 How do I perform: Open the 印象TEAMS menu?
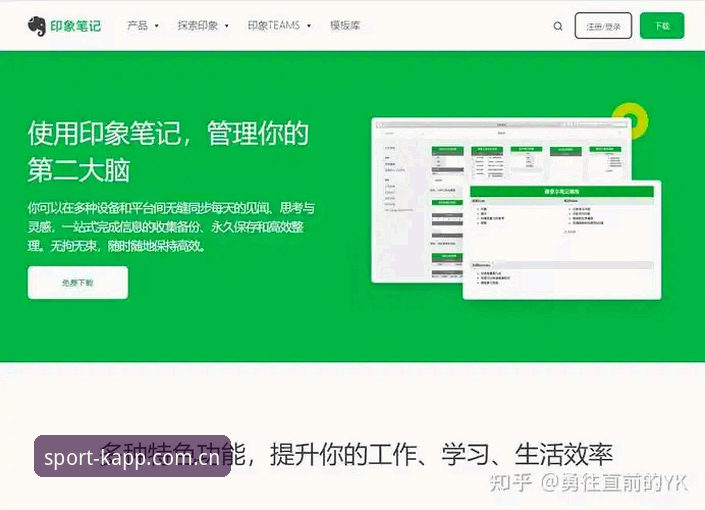click(x=274, y=26)
